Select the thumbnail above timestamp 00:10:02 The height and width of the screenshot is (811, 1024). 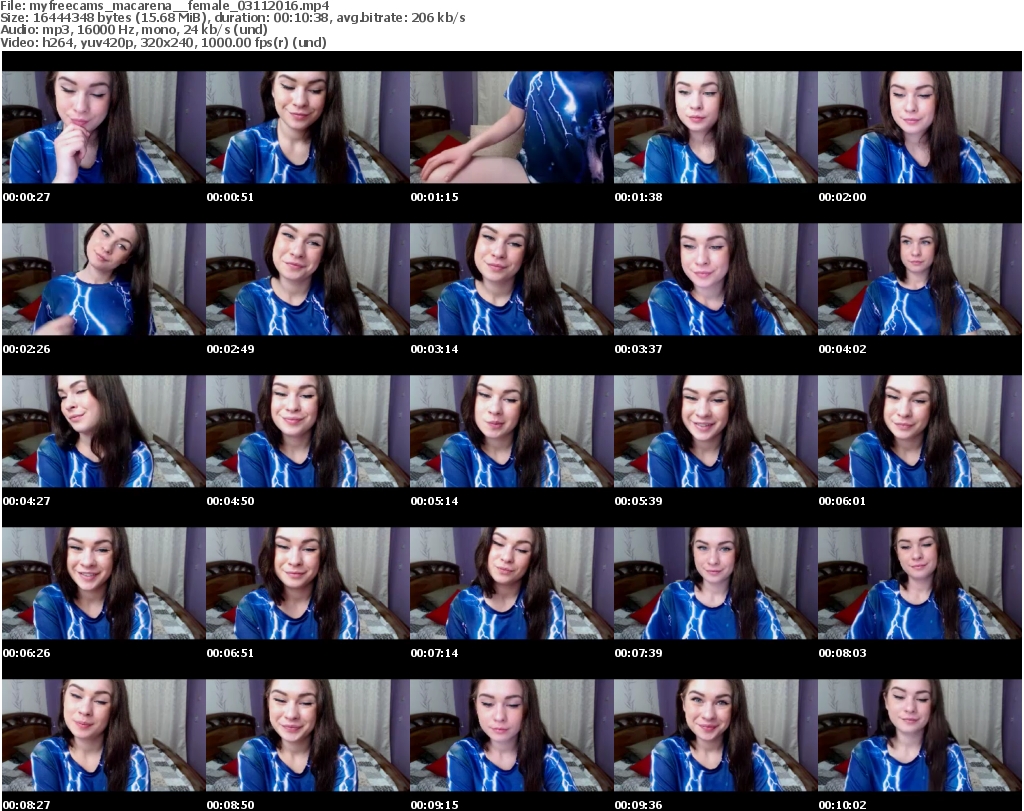click(x=920, y=735)
